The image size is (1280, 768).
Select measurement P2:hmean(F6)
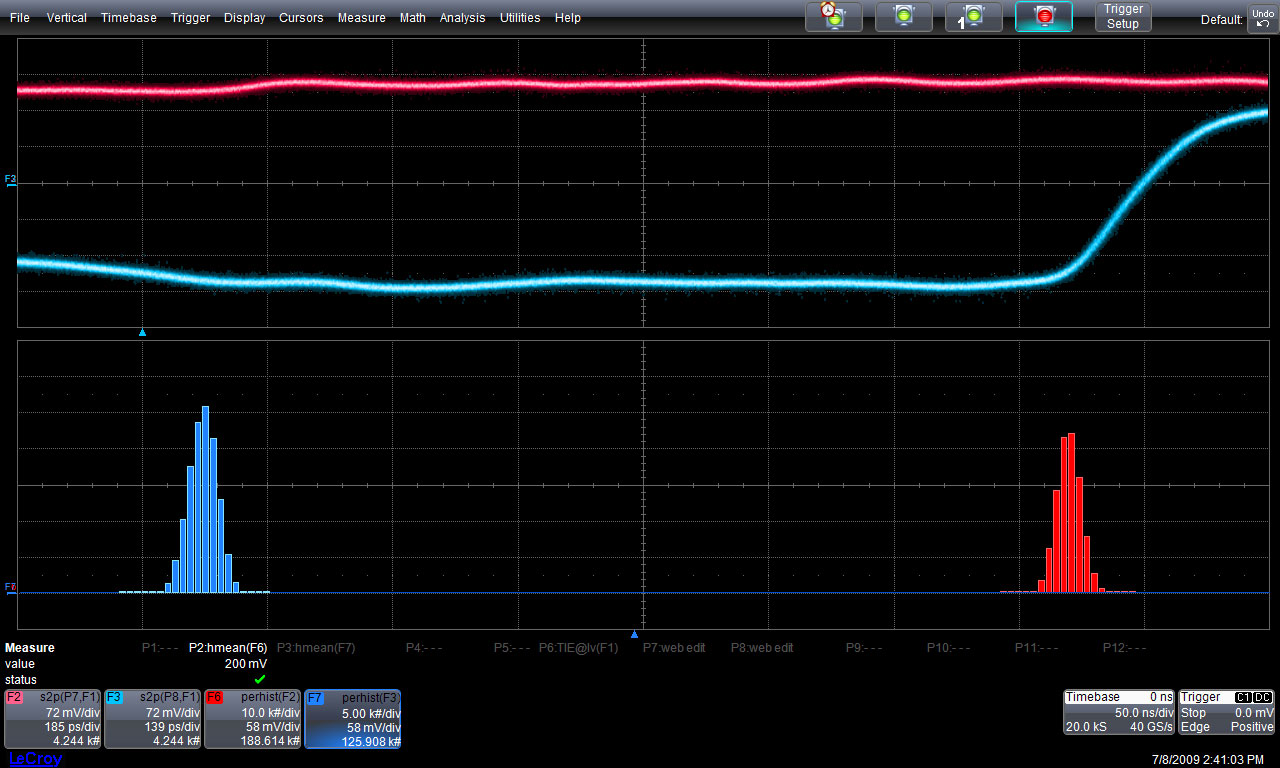(228, 648)
